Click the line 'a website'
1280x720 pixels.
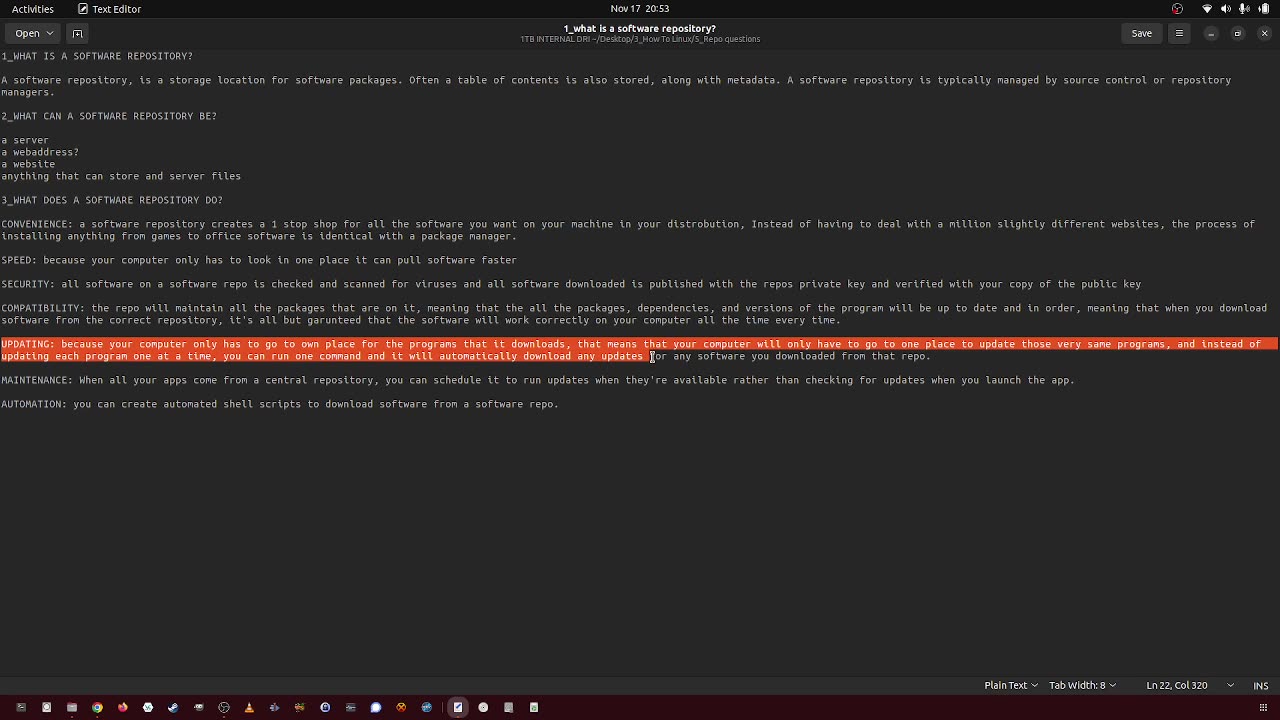(28, 164)
